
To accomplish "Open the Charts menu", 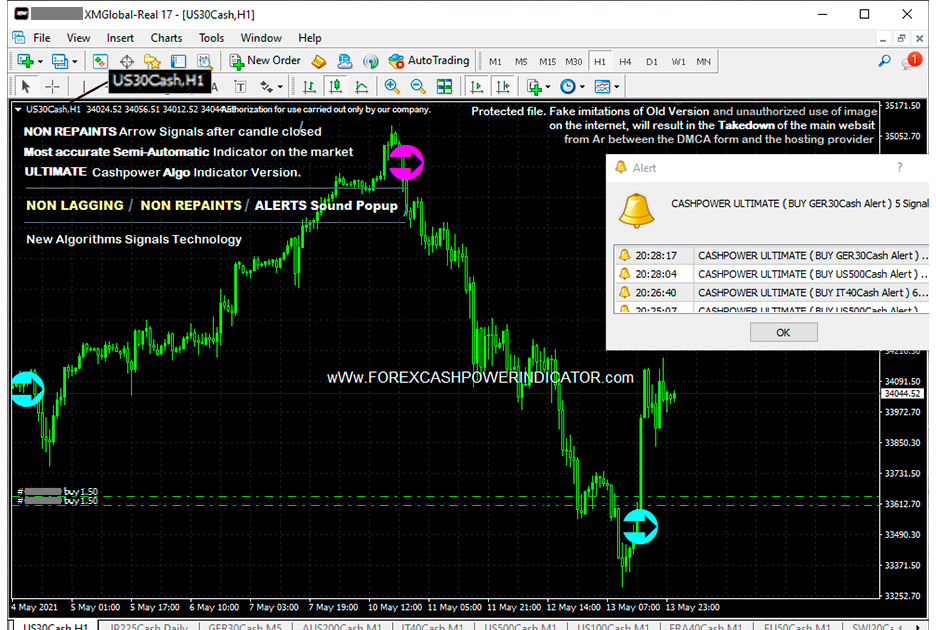I will point(165,38).
